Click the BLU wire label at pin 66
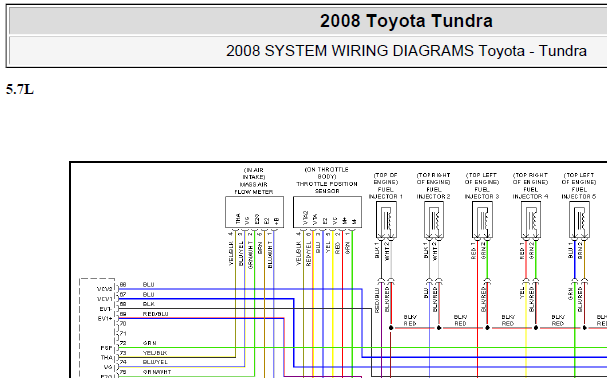The height and width of the screenshot is (378, 607). [x=148, y=285]
